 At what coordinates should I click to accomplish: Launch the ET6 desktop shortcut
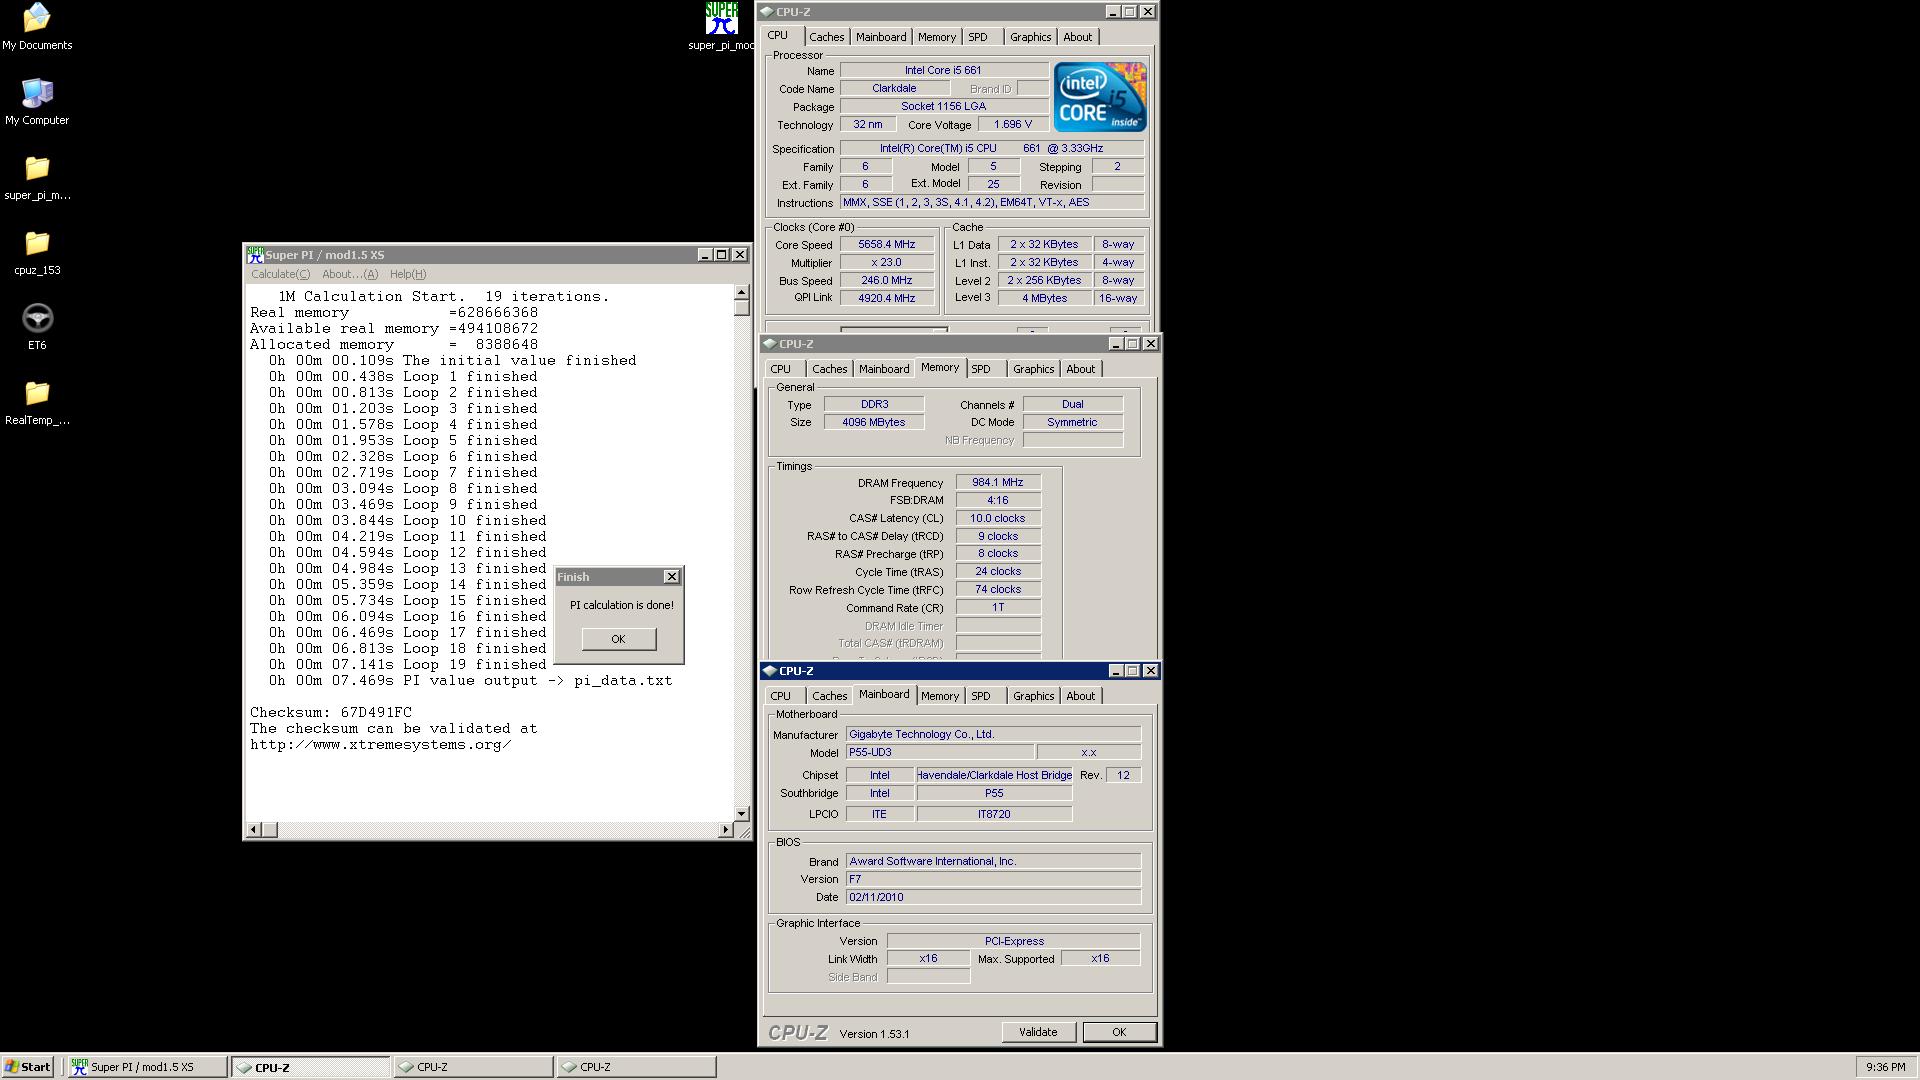pyautogui.click(x=37, y=320)
